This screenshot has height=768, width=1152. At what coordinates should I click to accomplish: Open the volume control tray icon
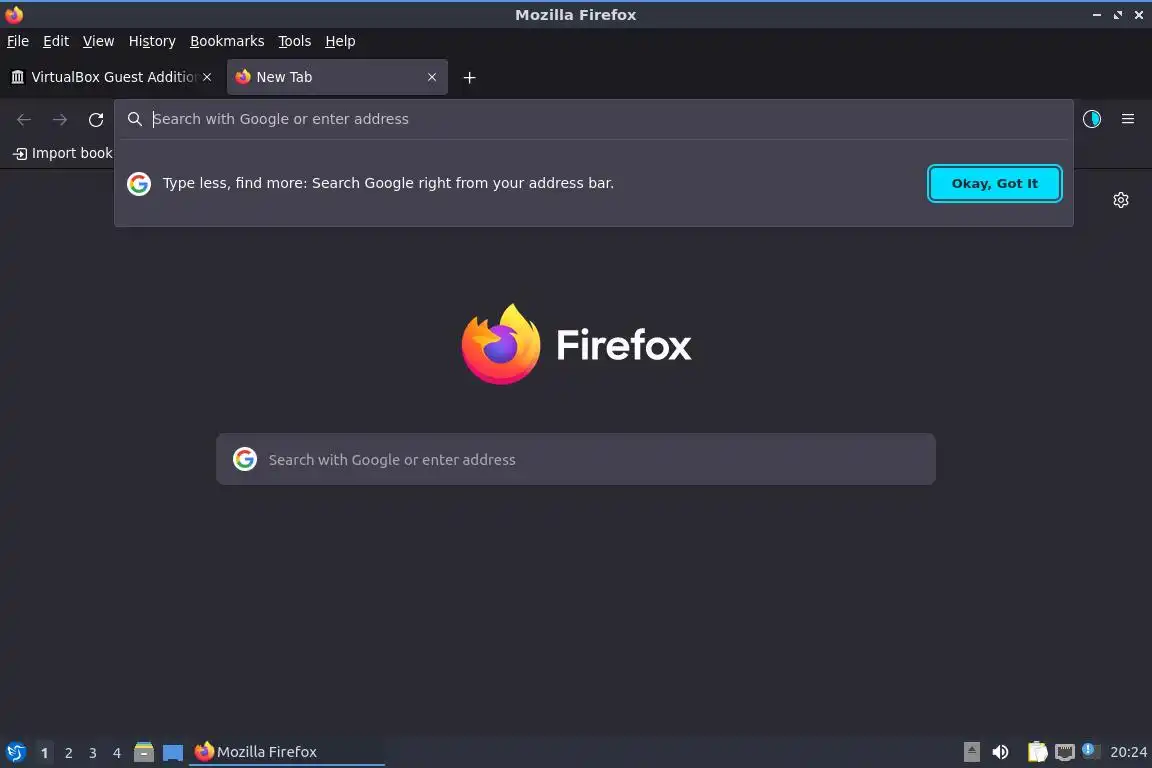(x=1000, y=752)
